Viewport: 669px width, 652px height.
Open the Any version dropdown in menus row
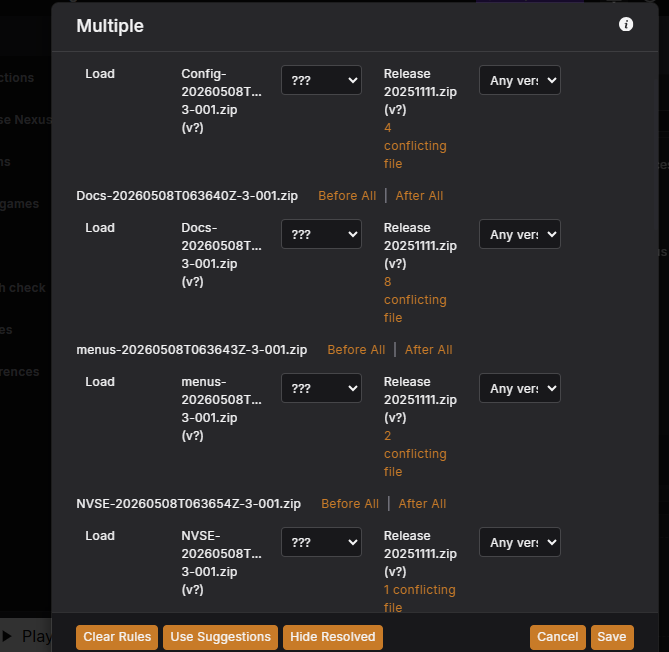click(520, 388)
